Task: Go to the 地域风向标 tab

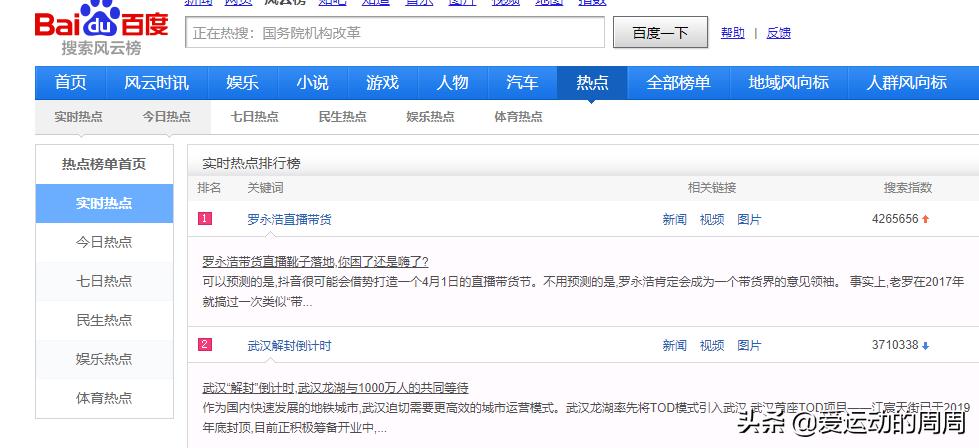Action: pos(789,82)
